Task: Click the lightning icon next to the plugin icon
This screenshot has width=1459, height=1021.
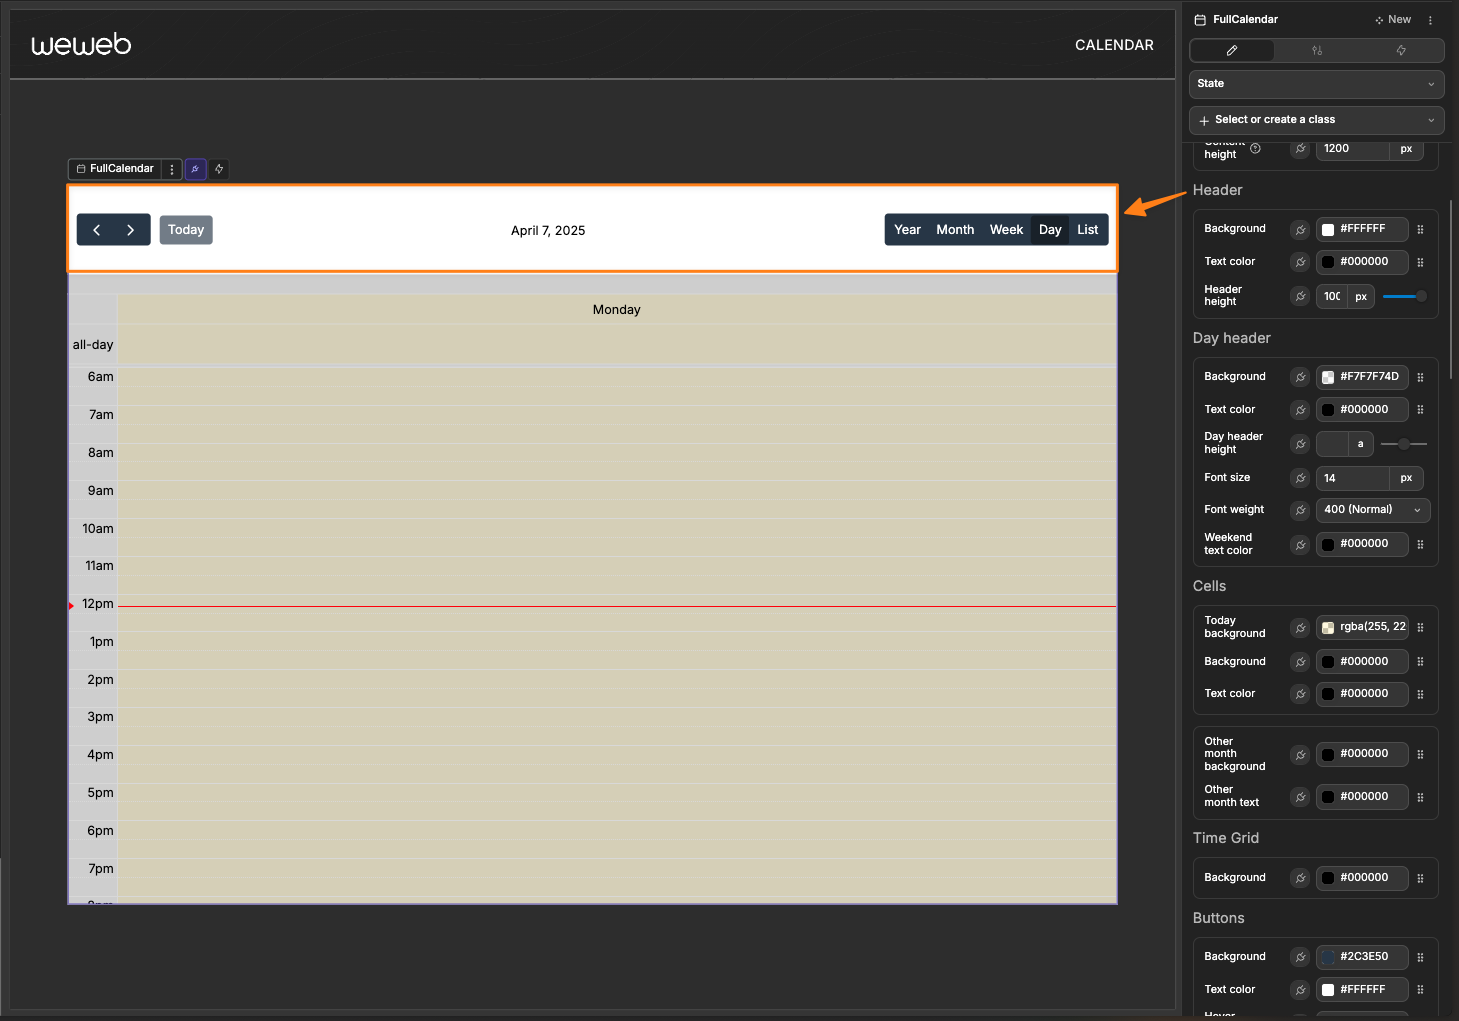Action: [218, 169]
